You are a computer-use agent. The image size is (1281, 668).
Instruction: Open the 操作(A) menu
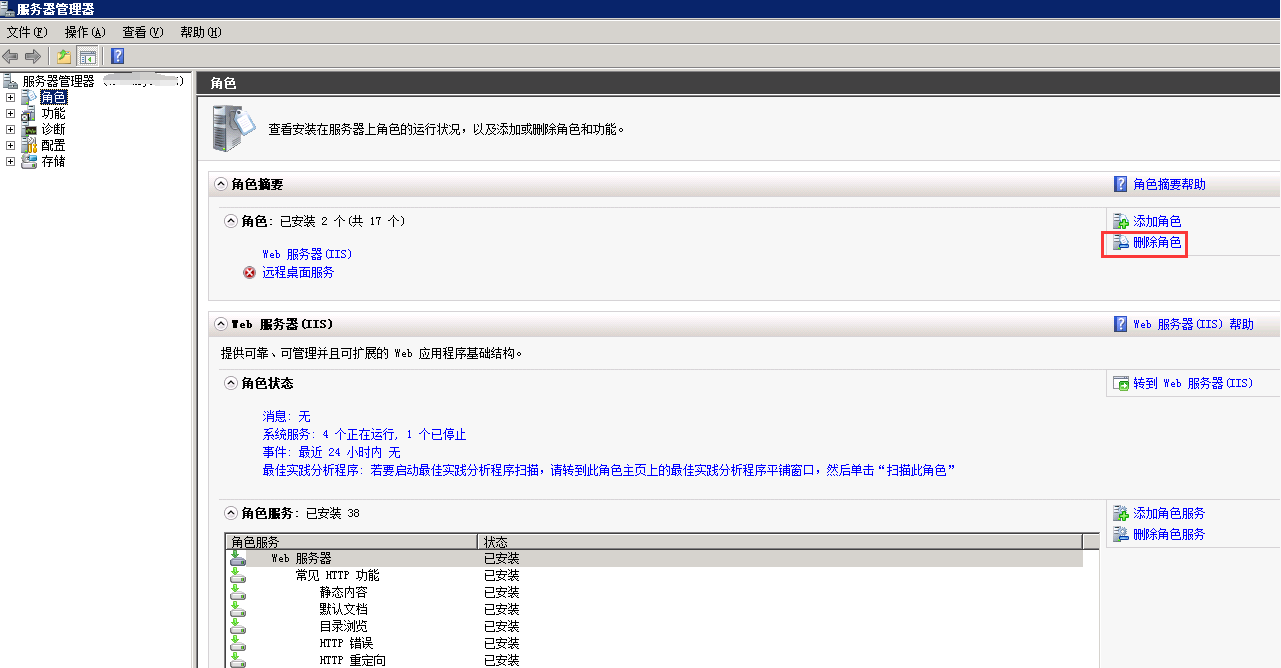(84, 32)
